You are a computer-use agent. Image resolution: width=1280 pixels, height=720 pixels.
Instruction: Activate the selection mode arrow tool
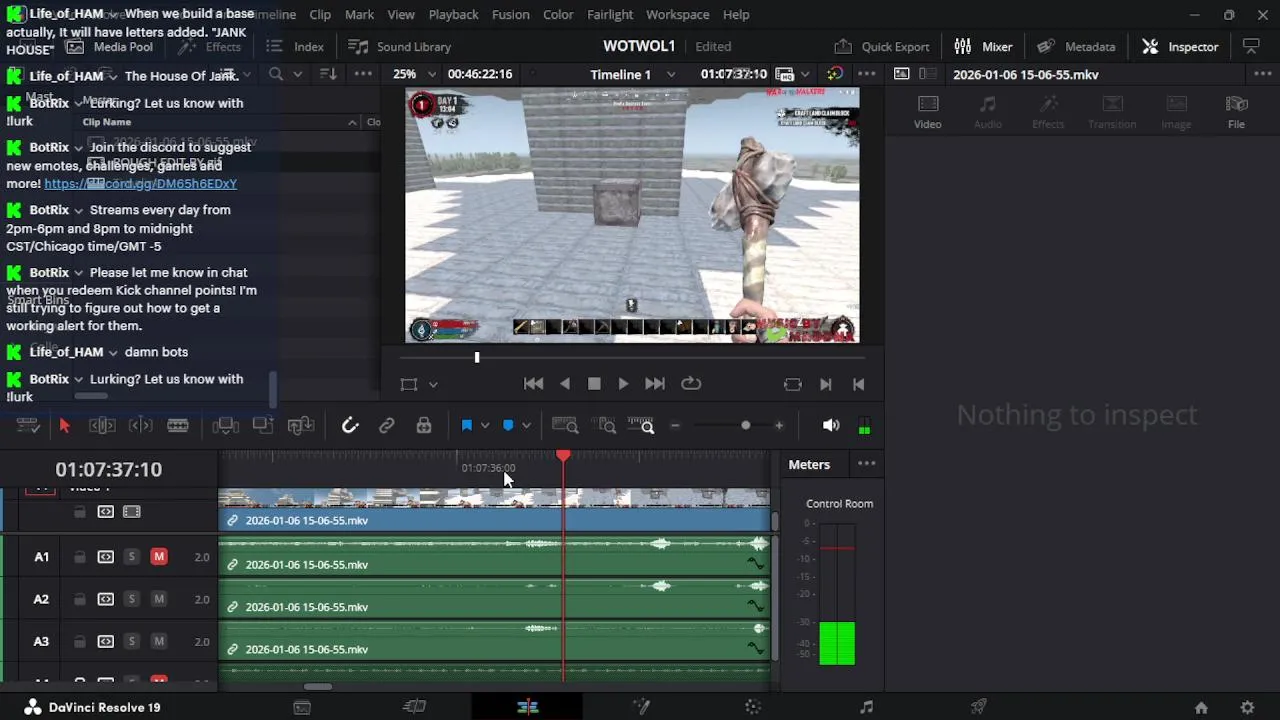click(x=64, y=426)
